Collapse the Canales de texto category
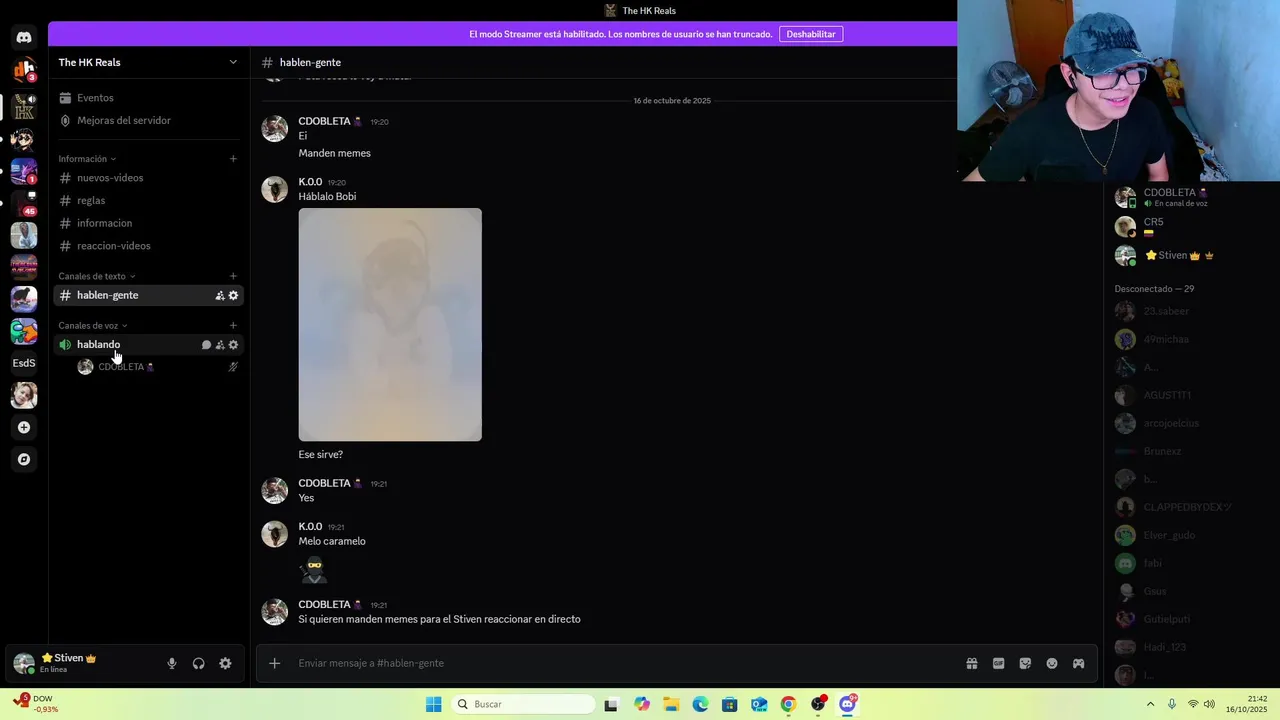The image size is (1280, 720). [97, 276]
